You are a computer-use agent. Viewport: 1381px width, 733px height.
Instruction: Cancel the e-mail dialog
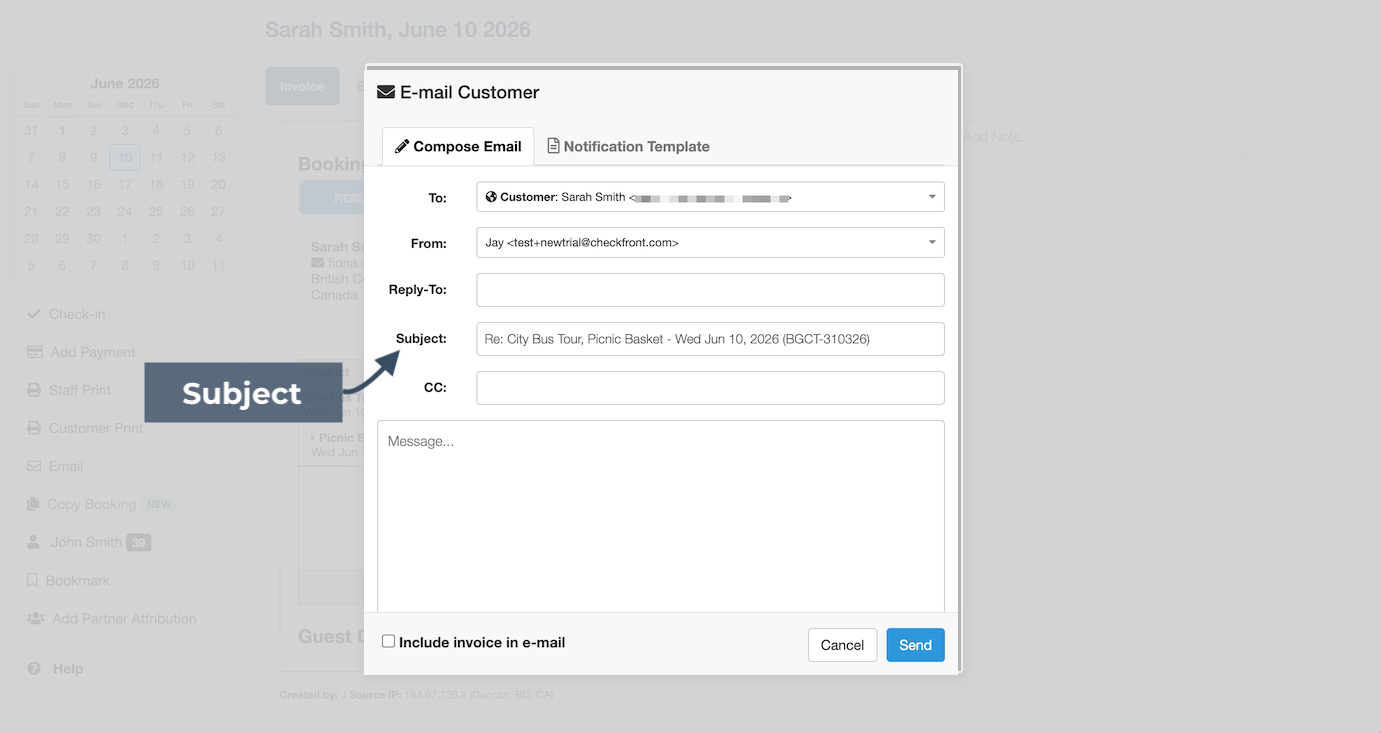pyautogui.click(x=842, y=645)
